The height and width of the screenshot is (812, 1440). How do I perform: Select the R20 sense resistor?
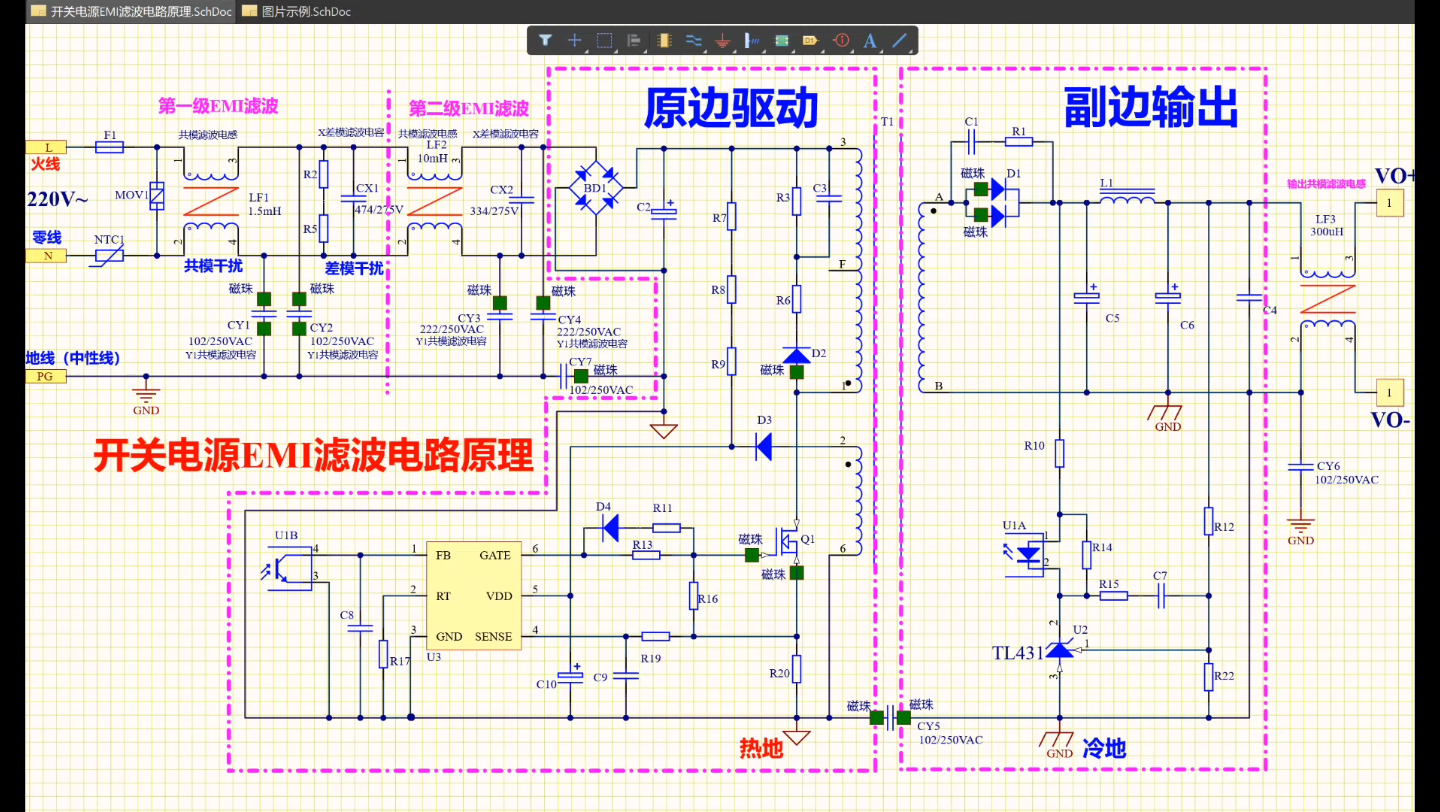click(x=797, y=670)
